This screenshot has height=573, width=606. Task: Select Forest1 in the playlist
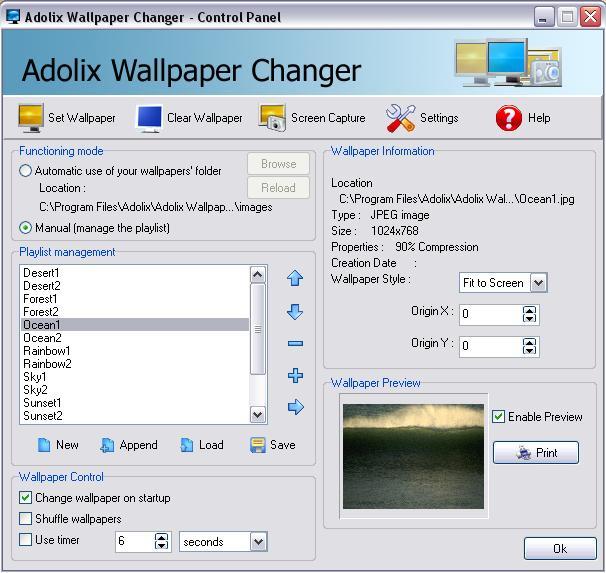(x=134, y=299)
